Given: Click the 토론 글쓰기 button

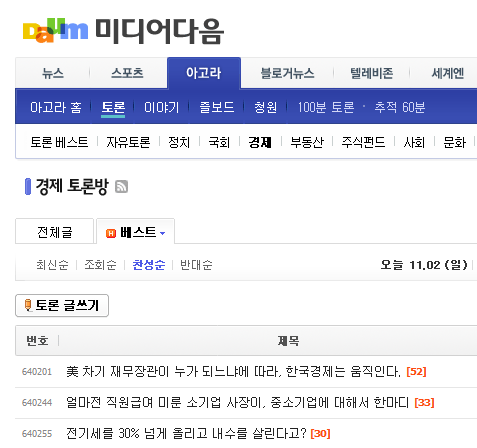Looking at the screenshot, I should point(62,305).
